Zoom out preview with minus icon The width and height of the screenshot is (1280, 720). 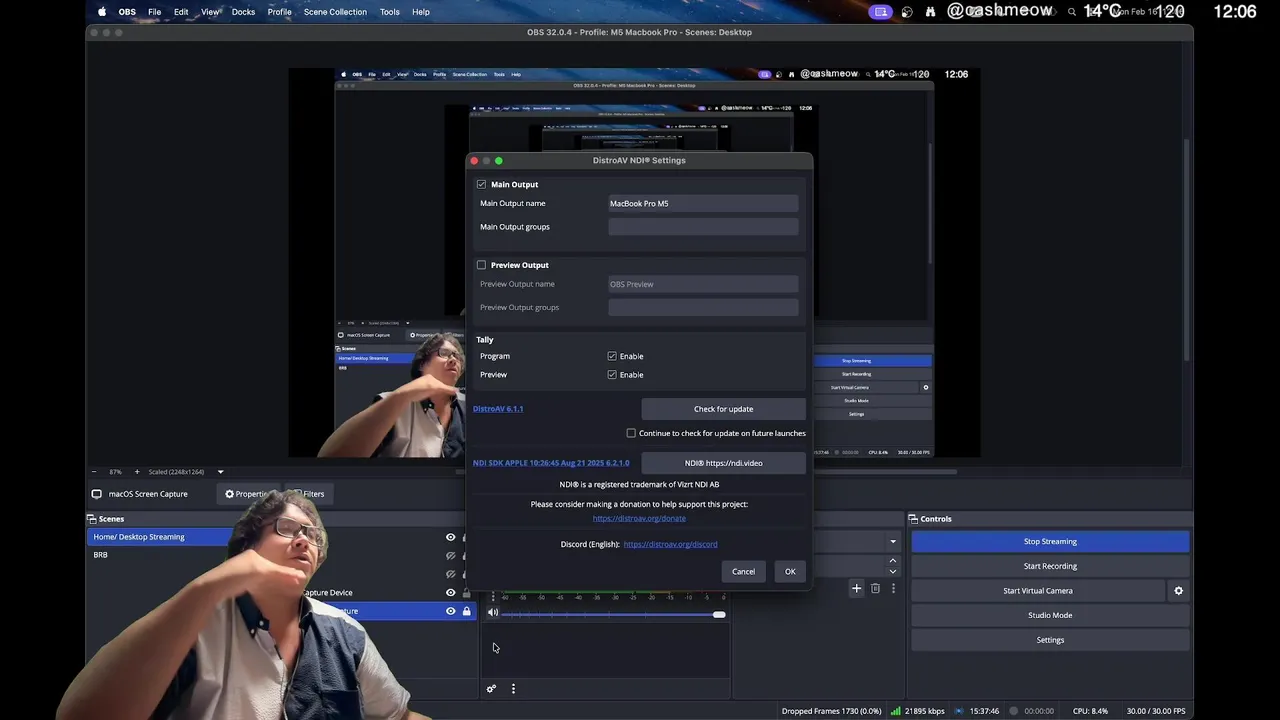pos(94,472)
